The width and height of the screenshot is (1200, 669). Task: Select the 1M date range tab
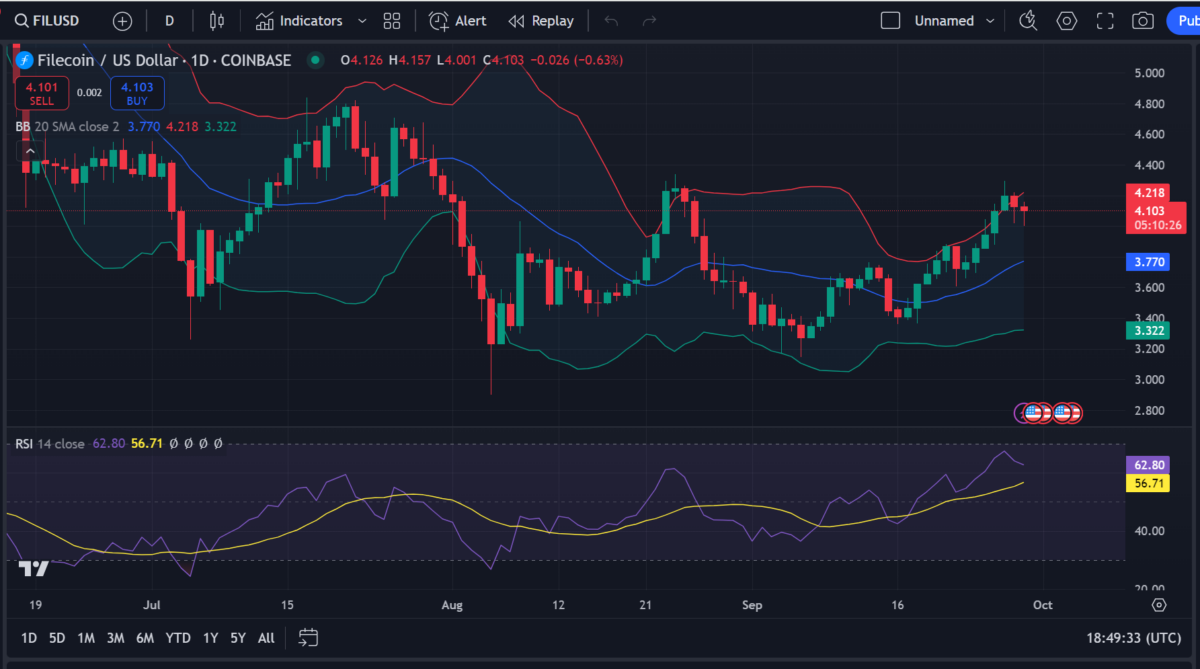[86, 637]
